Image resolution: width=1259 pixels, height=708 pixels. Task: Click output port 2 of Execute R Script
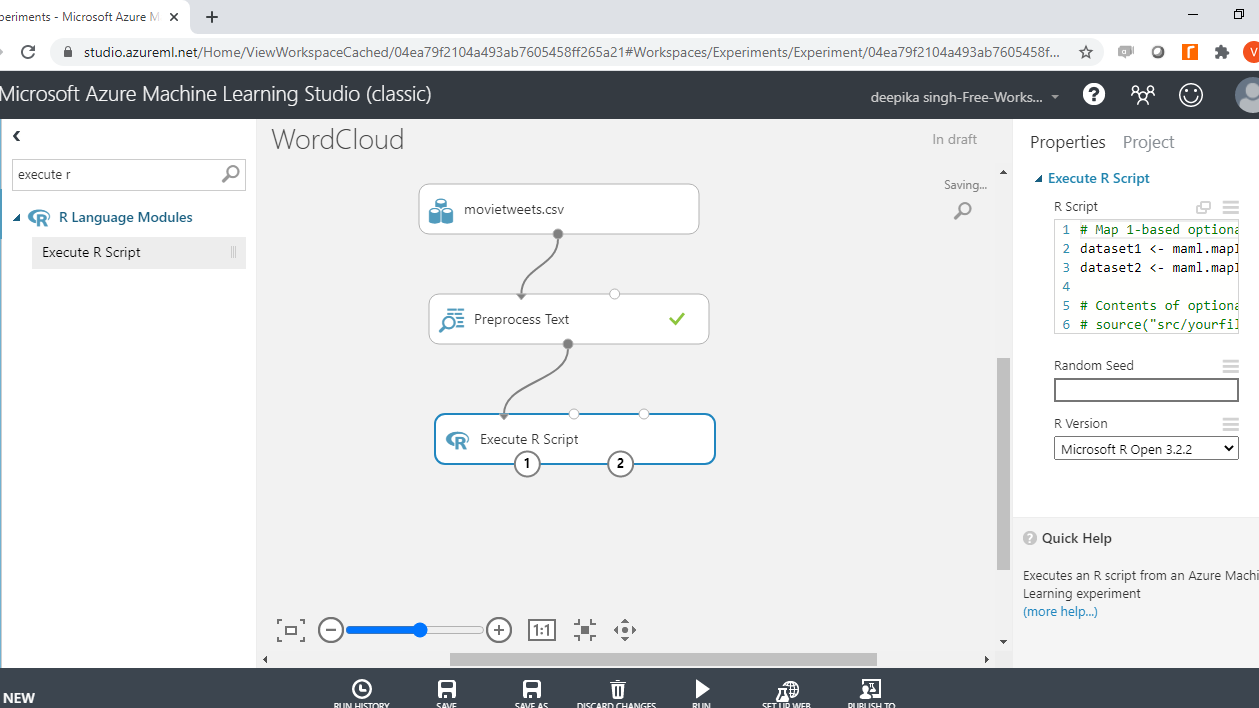click(620, 463)
